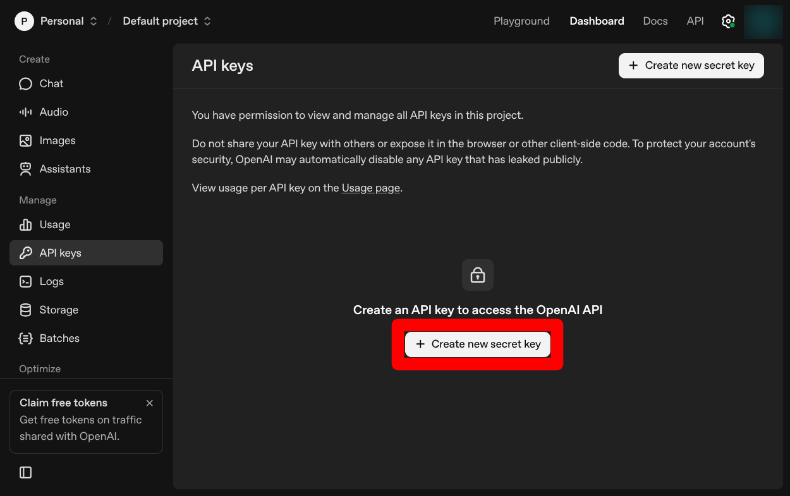Click the lock icon above the heading
Image resolution: width=790 pixels, height=496 pixels.
pyautogui.click(x=478, y=275)
